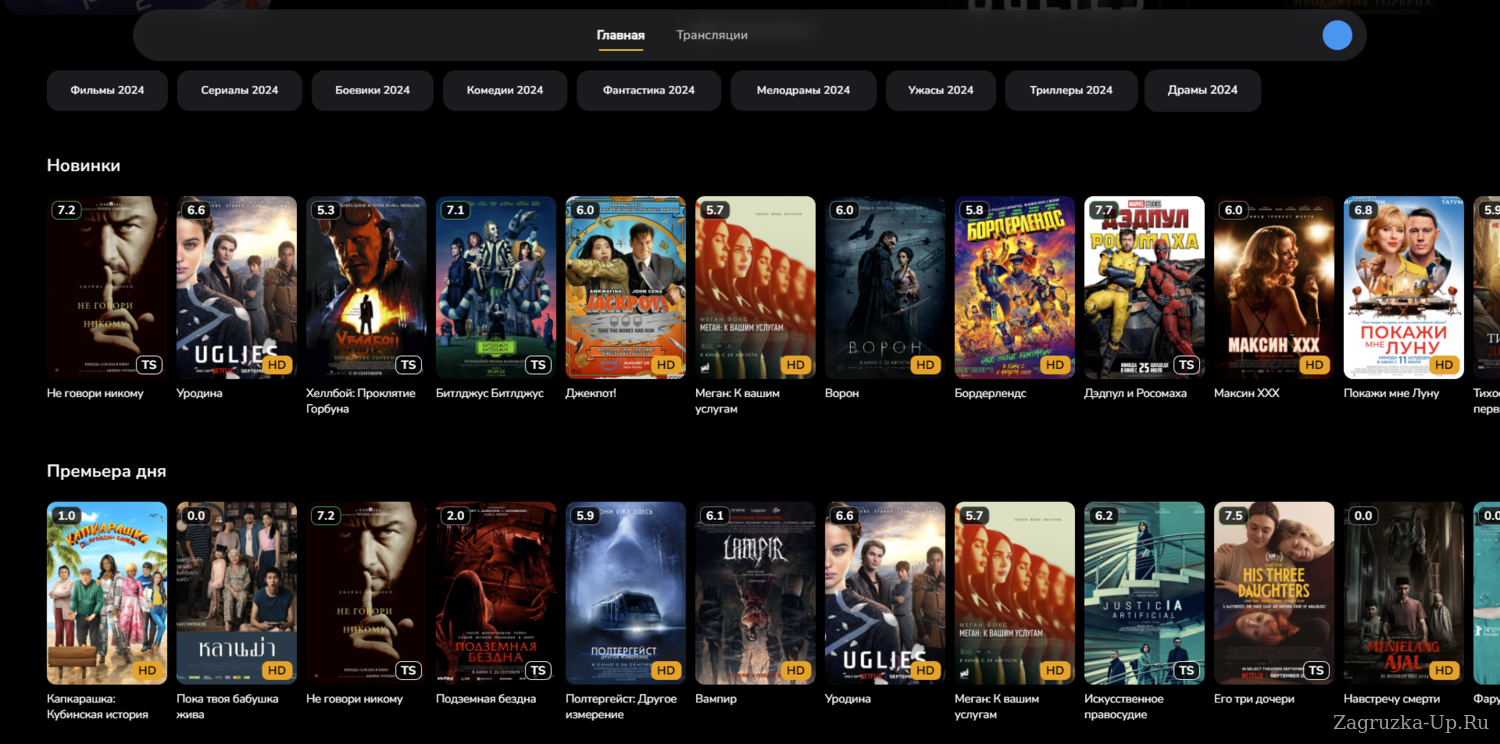Click the 7.1 rating badge on Битлджус

pyautogui.click(x=455, y=210)
